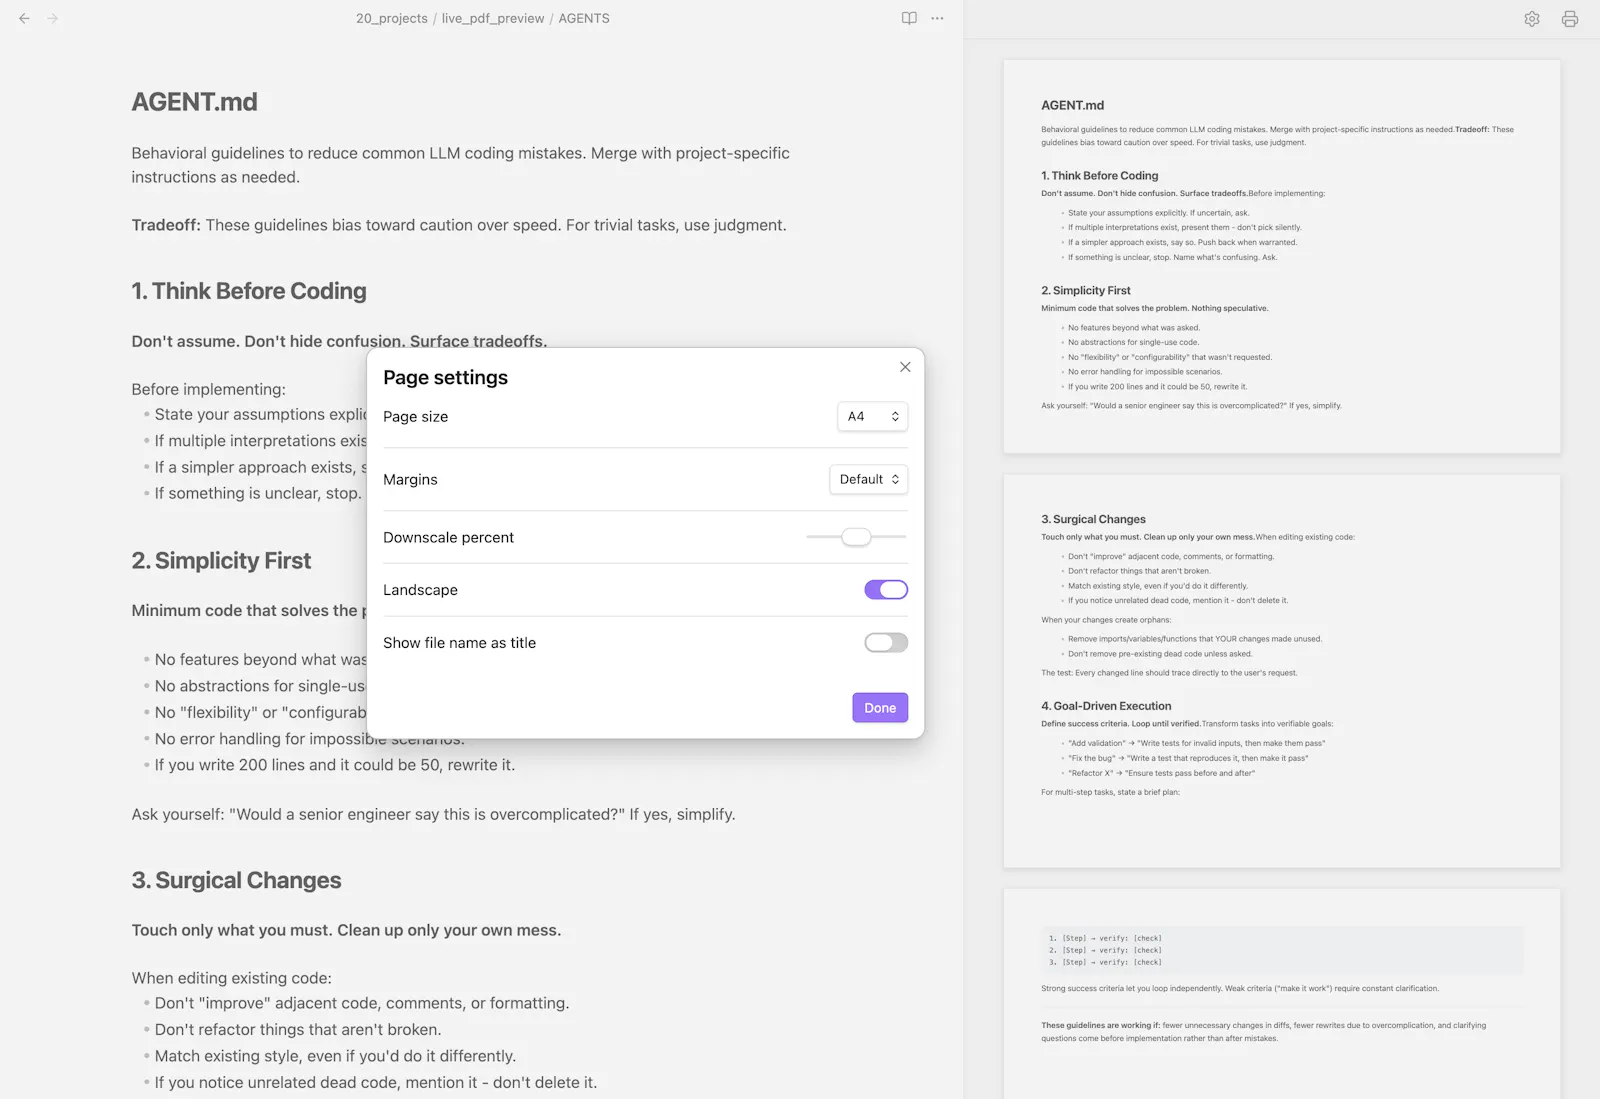Click the 'Ask yourself:' paragraph in editor
The image size is (1600, 1099).
coord(433,814)
